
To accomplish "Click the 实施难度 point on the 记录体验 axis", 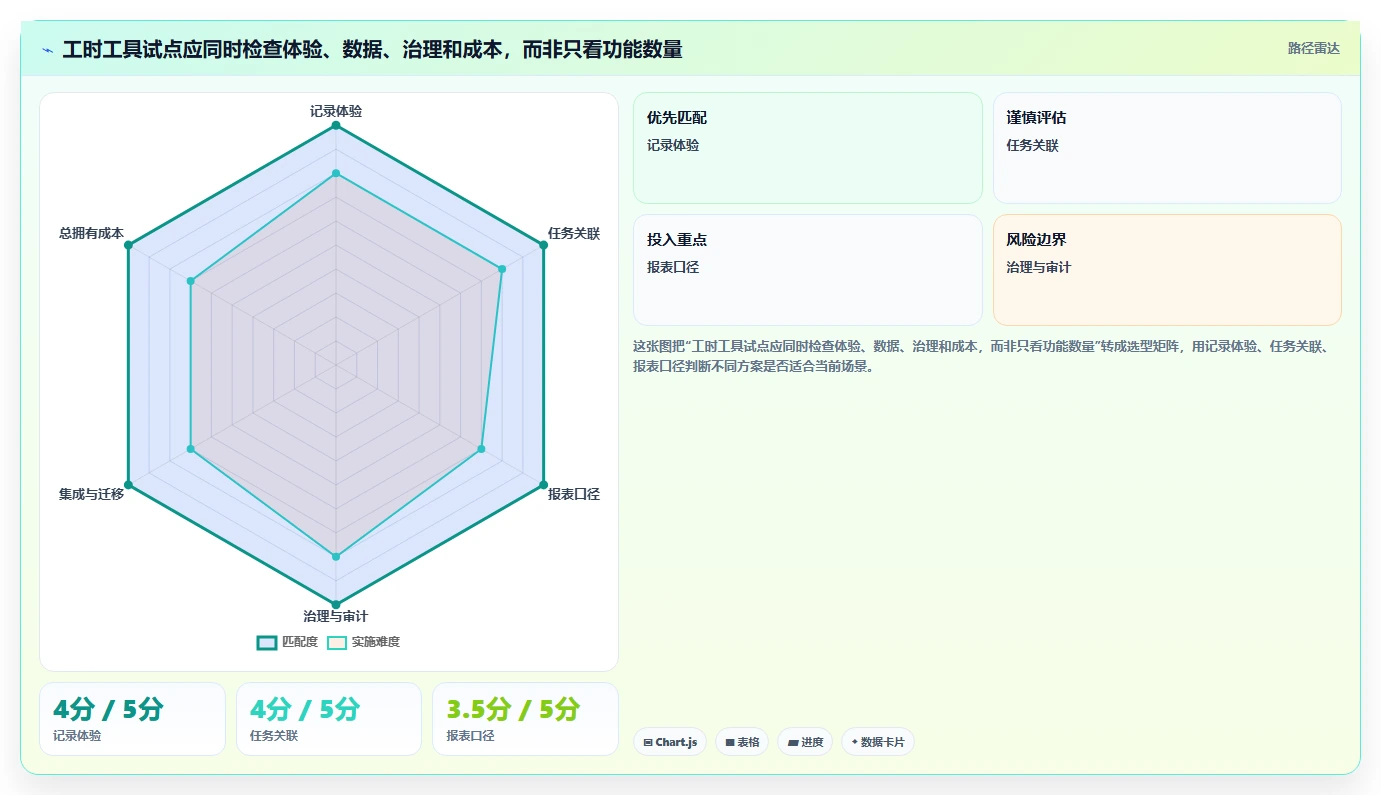I will click(x=336, y=173).
